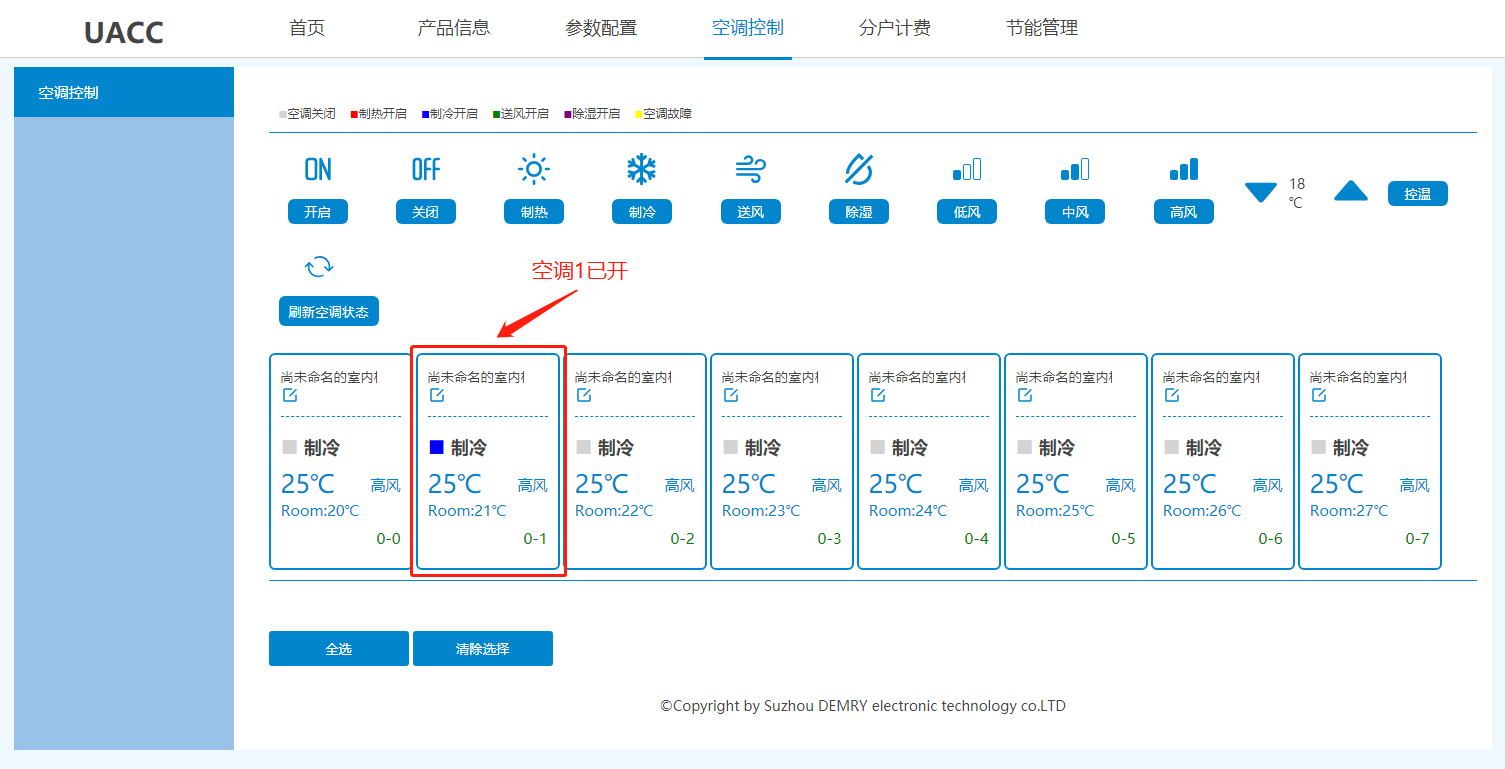Click the blue status square on unit 0-1

click(x=436, y=446)
